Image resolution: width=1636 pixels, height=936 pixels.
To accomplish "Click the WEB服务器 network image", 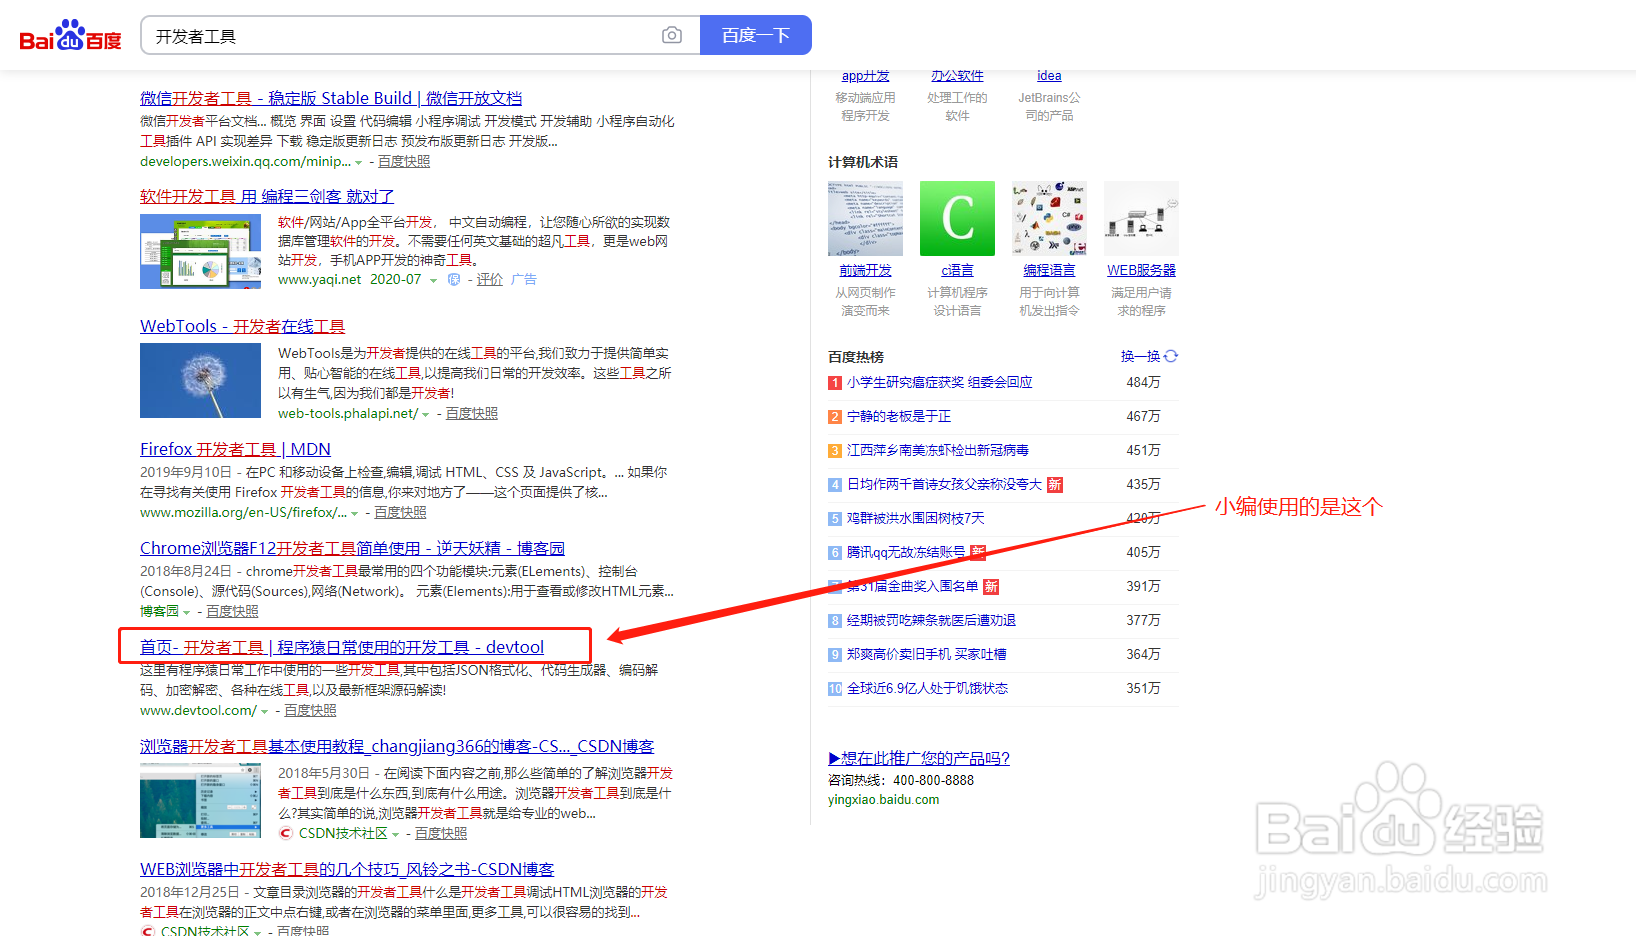I will pyautogui.click(x=1141, y=218).
